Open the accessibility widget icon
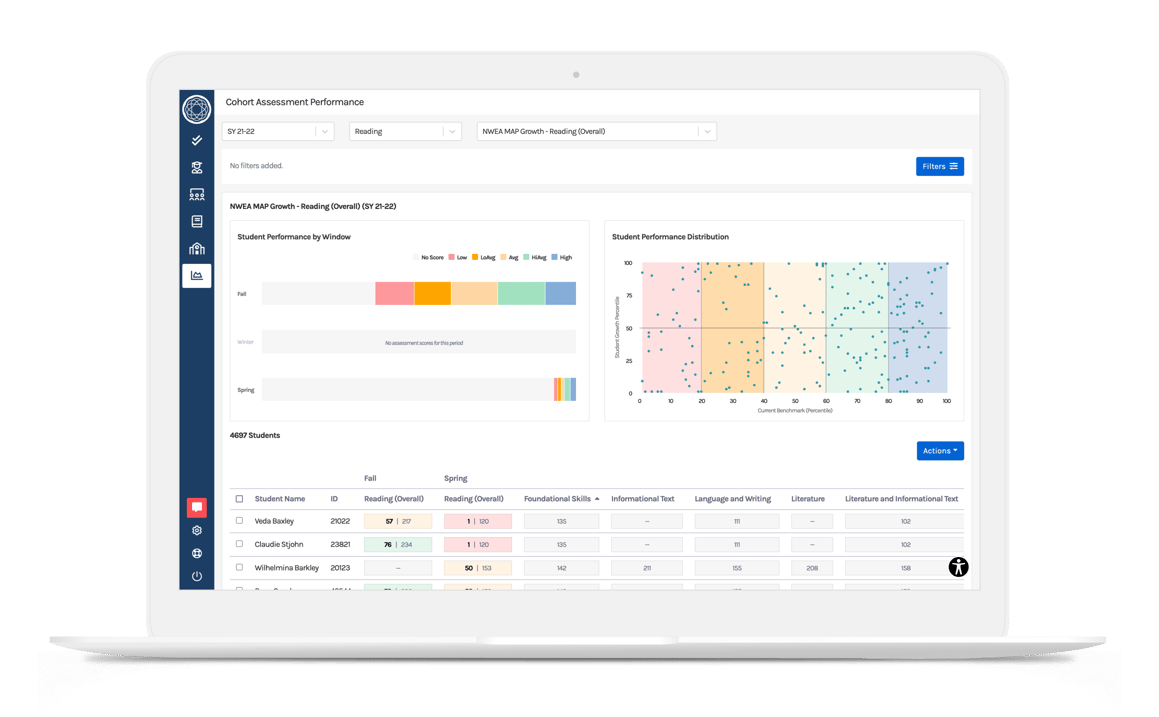This screenshot has height=717, width=1159. (958, 567)
